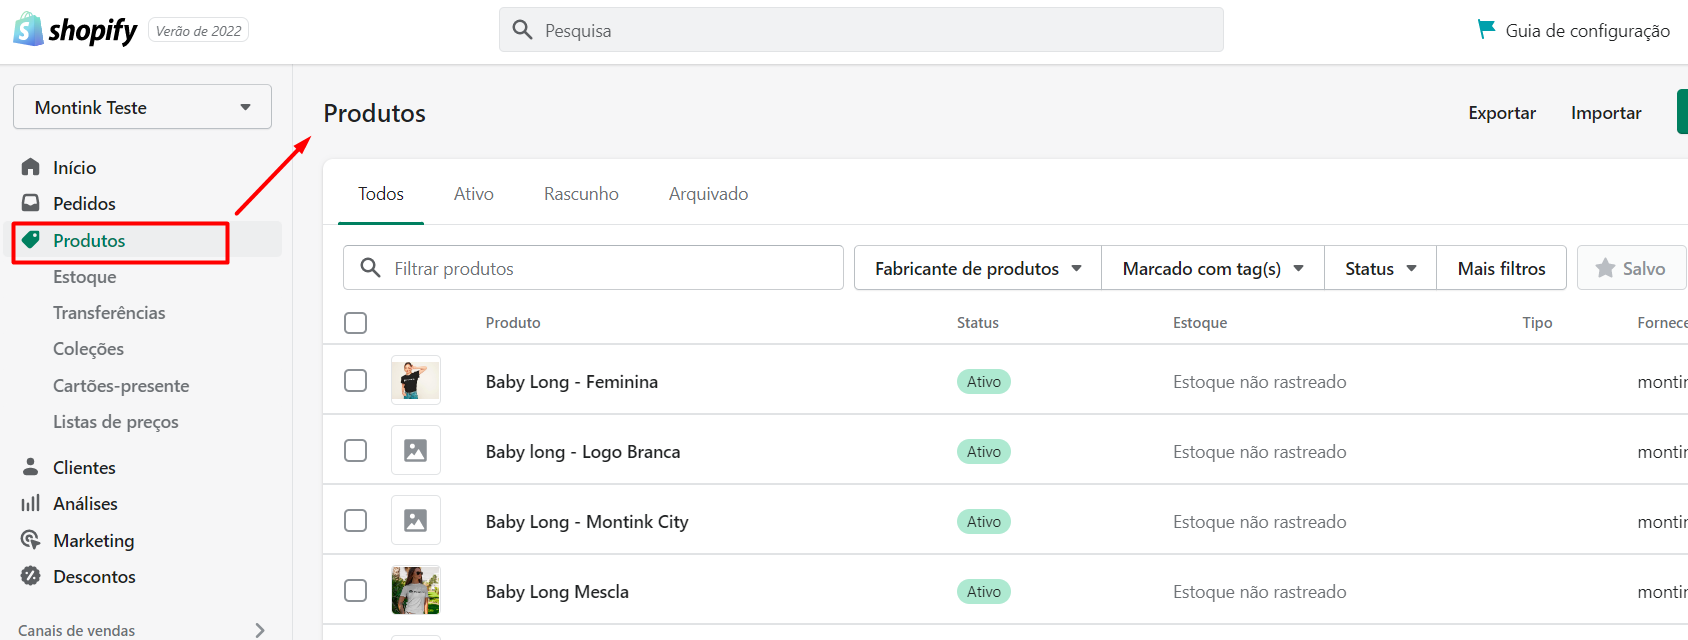Click the Produto column header
This screenshot has height=640, width=1688.
coord(513,322)
